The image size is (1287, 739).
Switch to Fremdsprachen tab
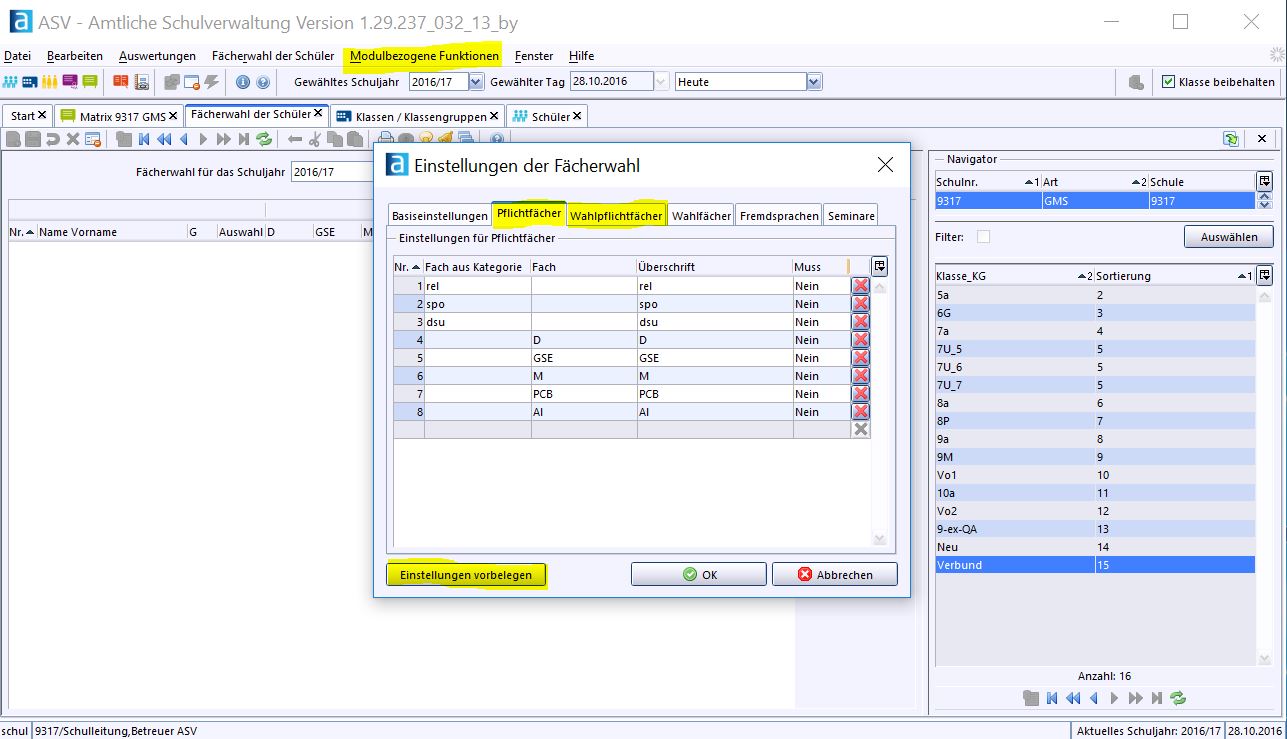click(779, 215)
